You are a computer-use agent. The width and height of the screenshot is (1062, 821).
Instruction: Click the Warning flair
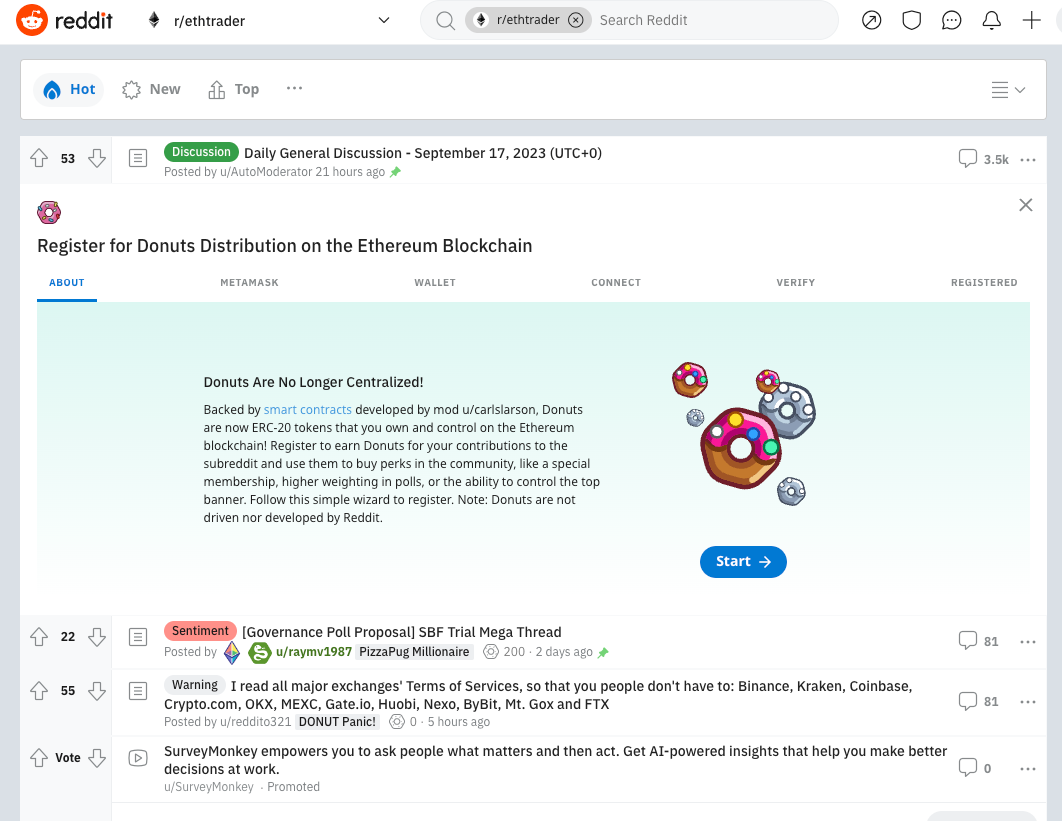194,685
